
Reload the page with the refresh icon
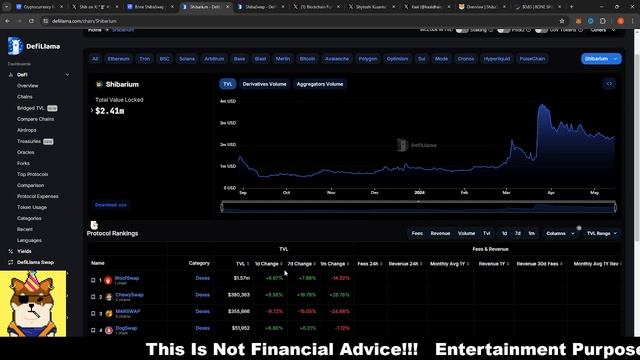point(31,21)
